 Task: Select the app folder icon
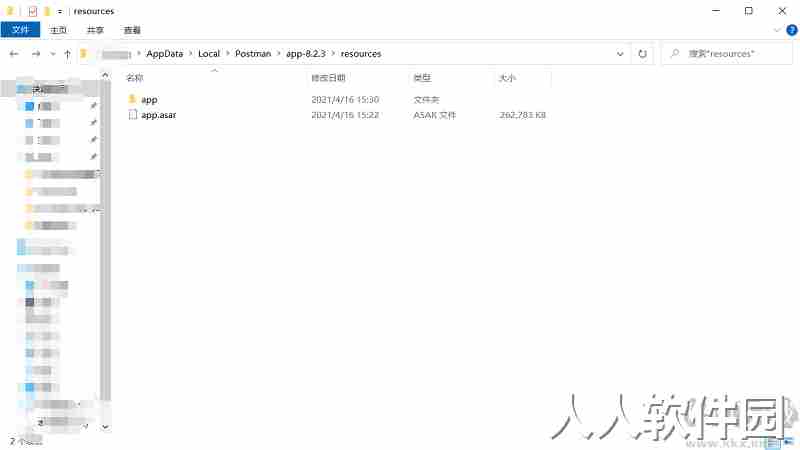(132, 99)
